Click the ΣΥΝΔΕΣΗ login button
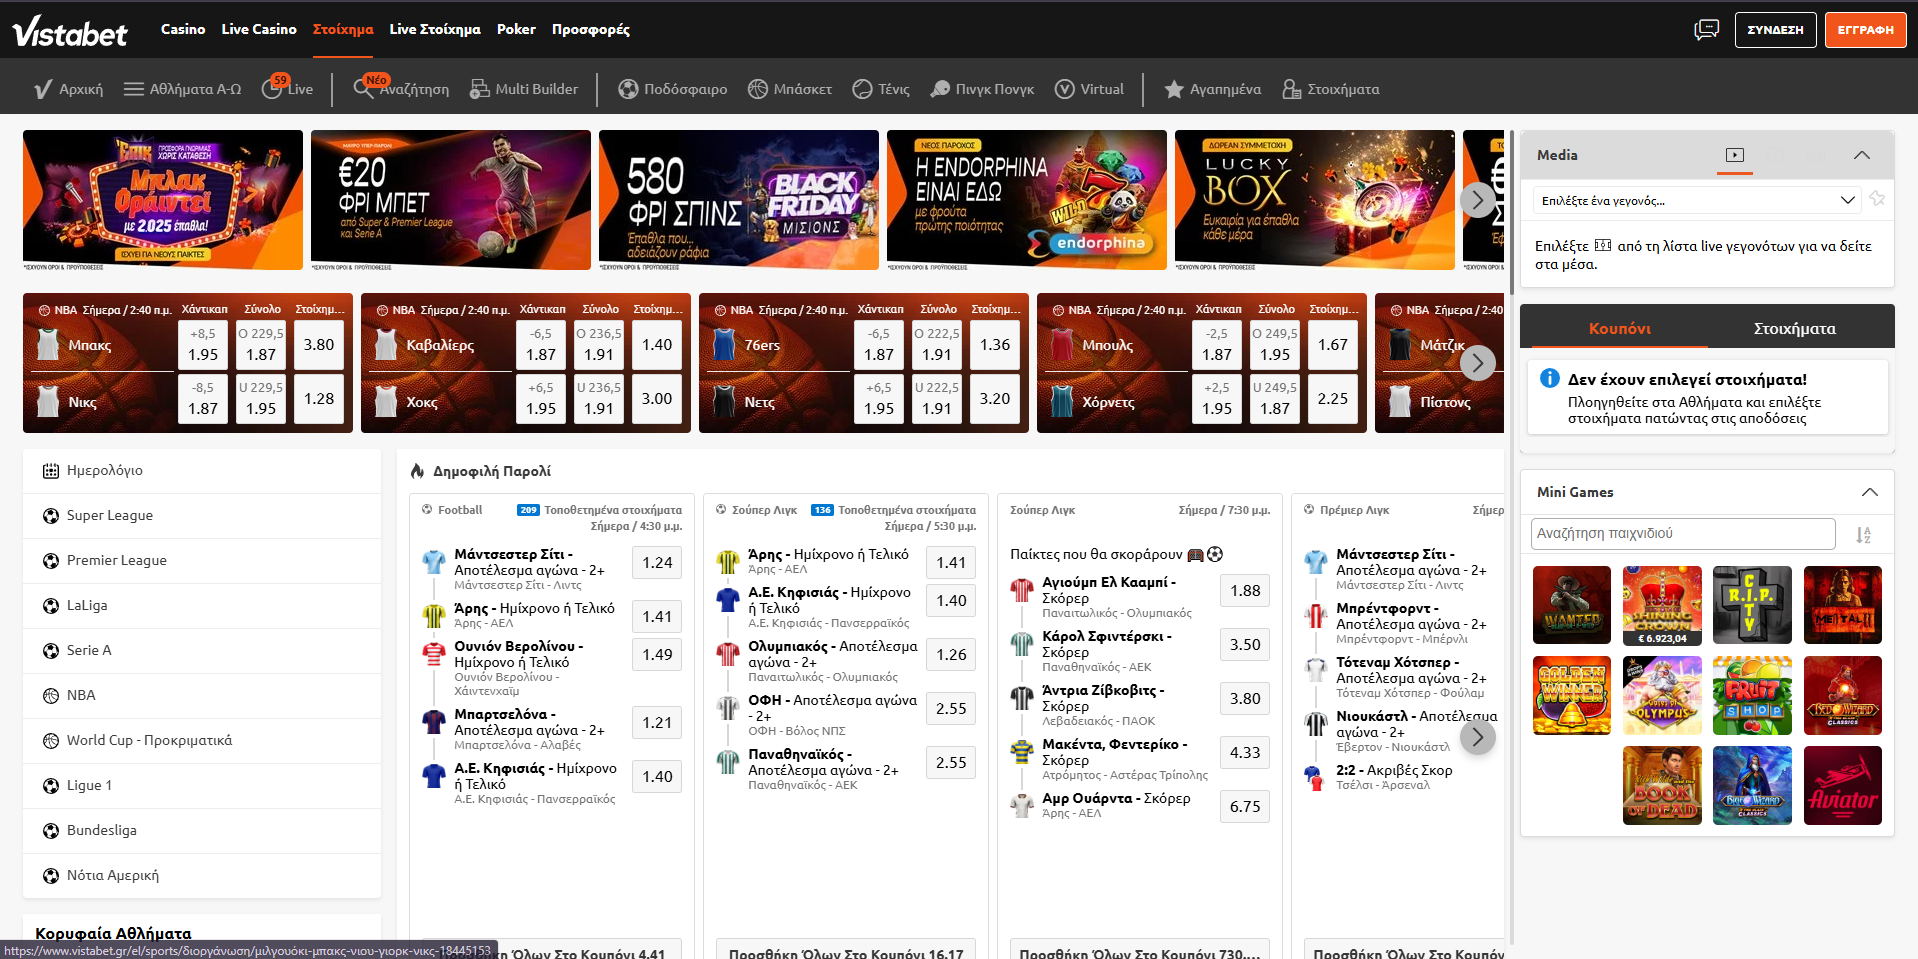This screenshot has width=1918, height=959. [1775, 30]
